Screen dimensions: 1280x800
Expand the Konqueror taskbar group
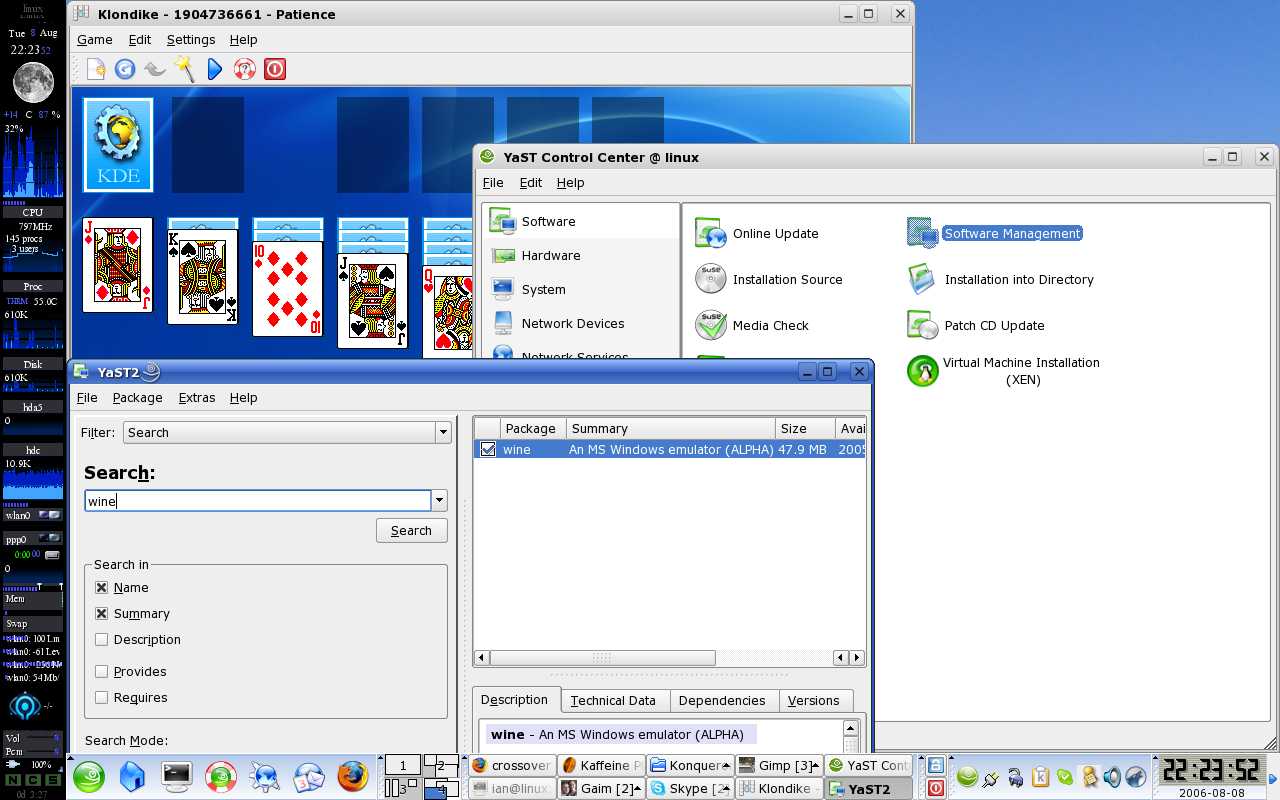pyautogui.click(x=728, y=766)
